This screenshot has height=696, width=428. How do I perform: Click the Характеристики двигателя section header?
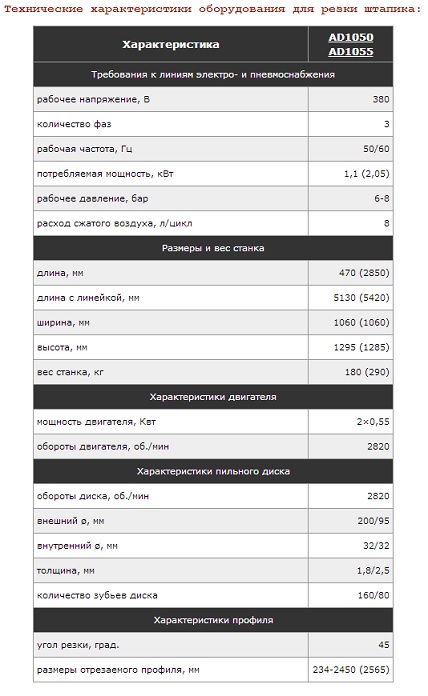(213, 397)
